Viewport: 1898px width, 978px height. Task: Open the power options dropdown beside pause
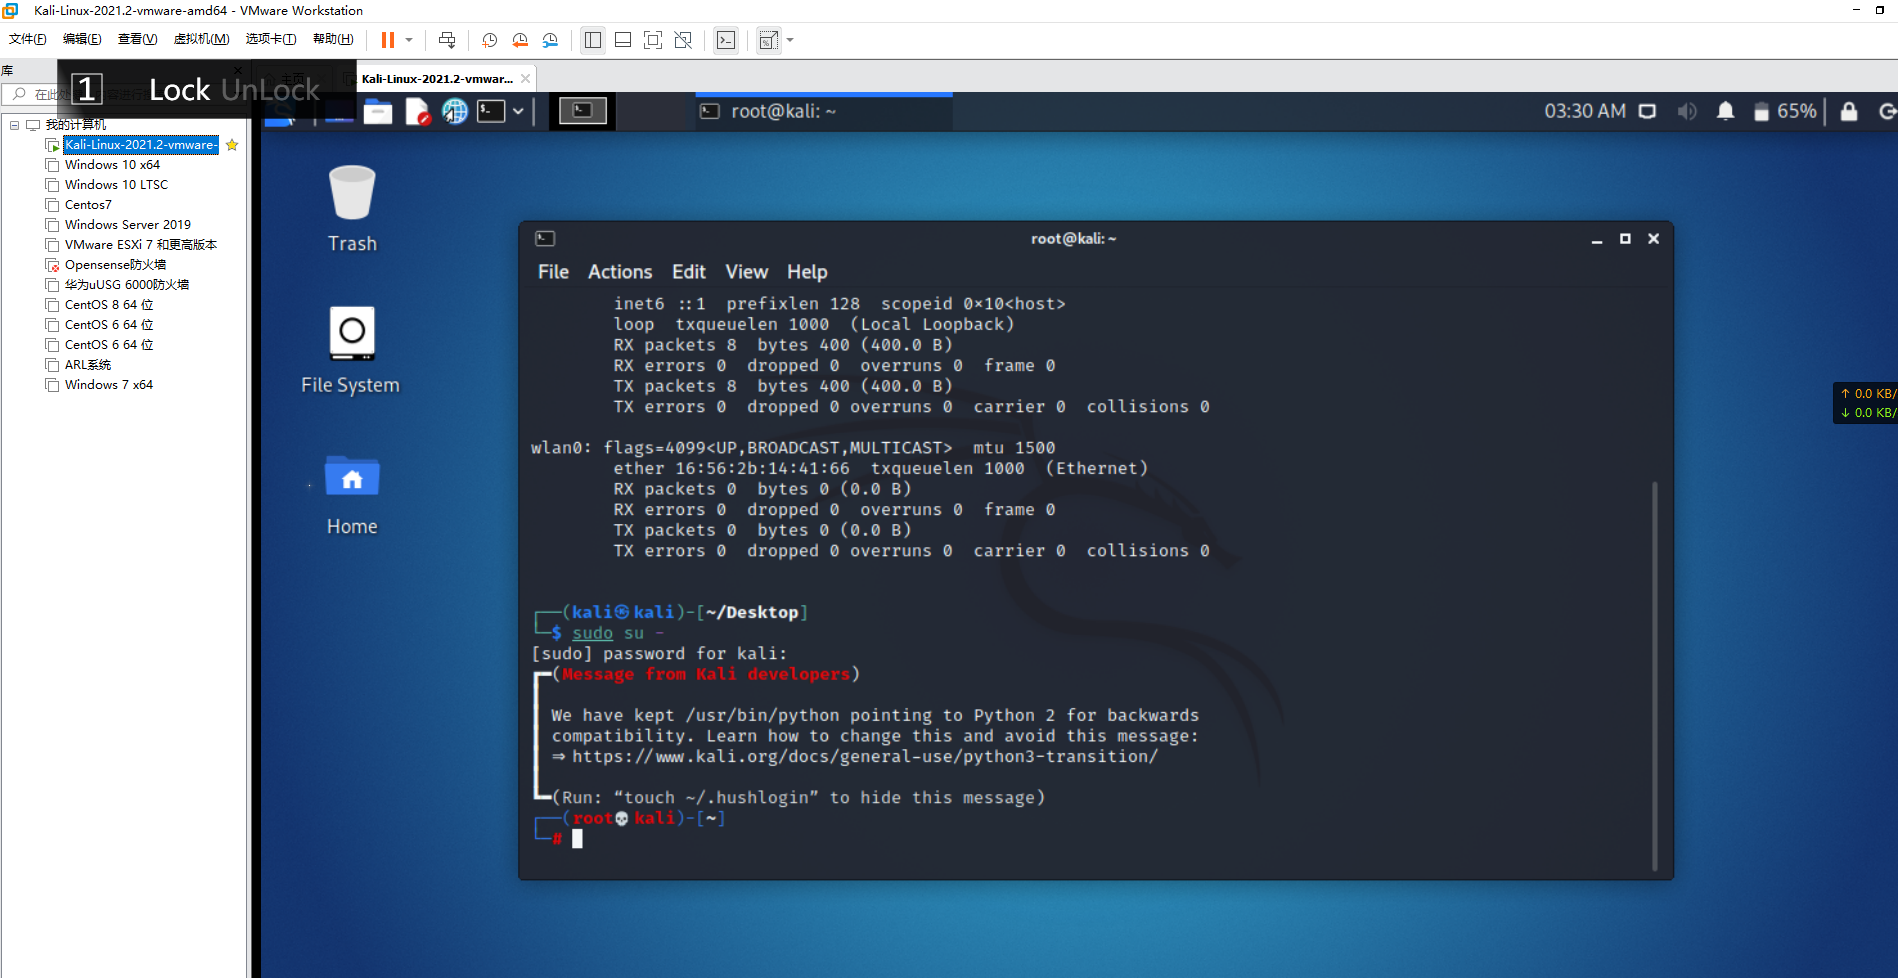pos(409,40)
